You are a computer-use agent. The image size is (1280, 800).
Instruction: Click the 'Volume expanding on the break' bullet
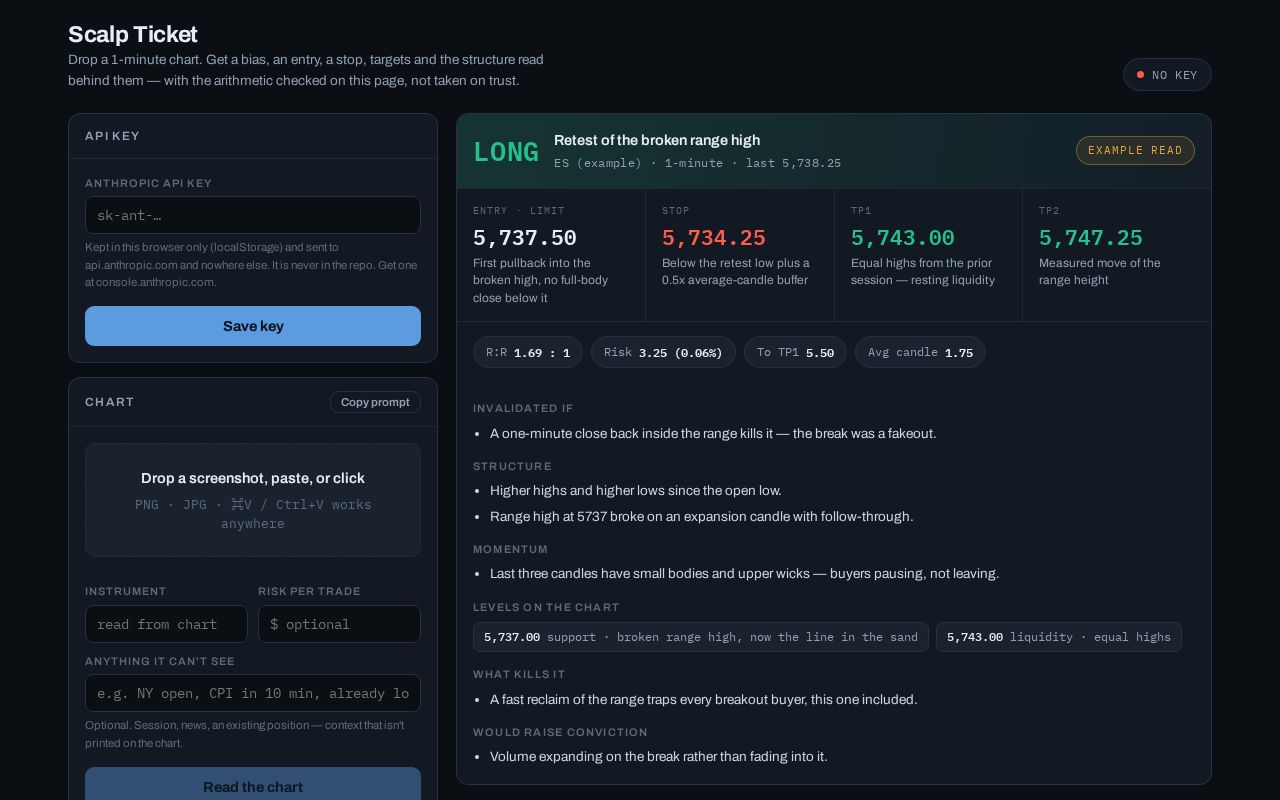pyautogui.click(x=659, y=756)
